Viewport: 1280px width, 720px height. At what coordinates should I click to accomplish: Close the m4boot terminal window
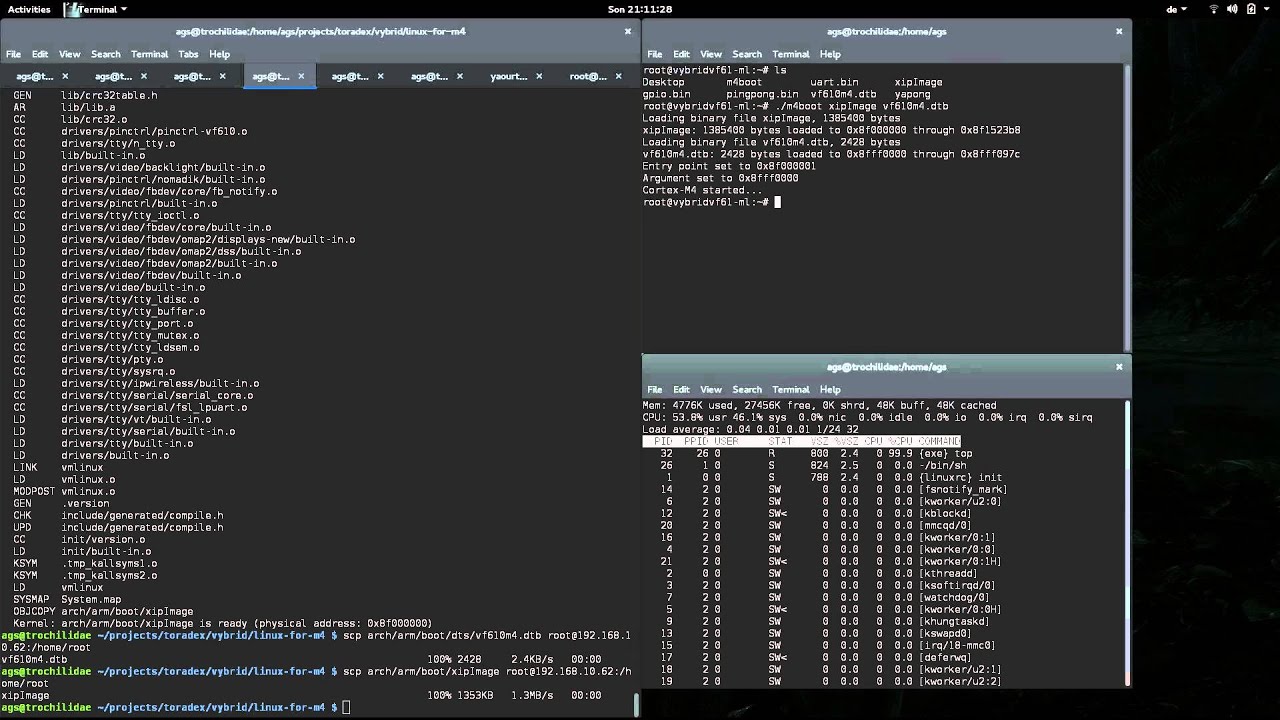[1119, 31]
